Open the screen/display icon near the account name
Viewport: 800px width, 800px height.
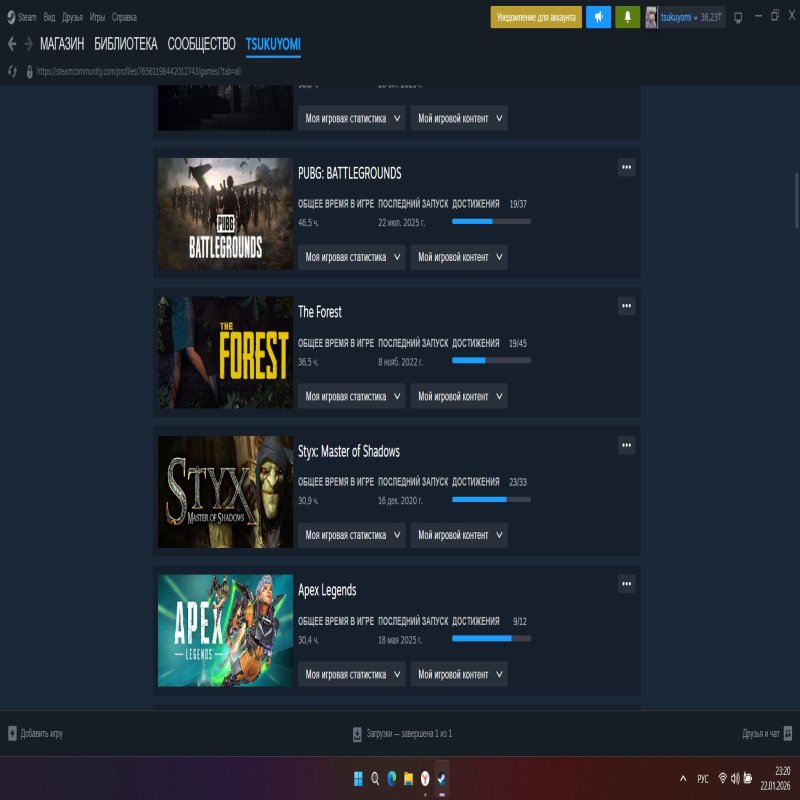(x=737, y=17)
